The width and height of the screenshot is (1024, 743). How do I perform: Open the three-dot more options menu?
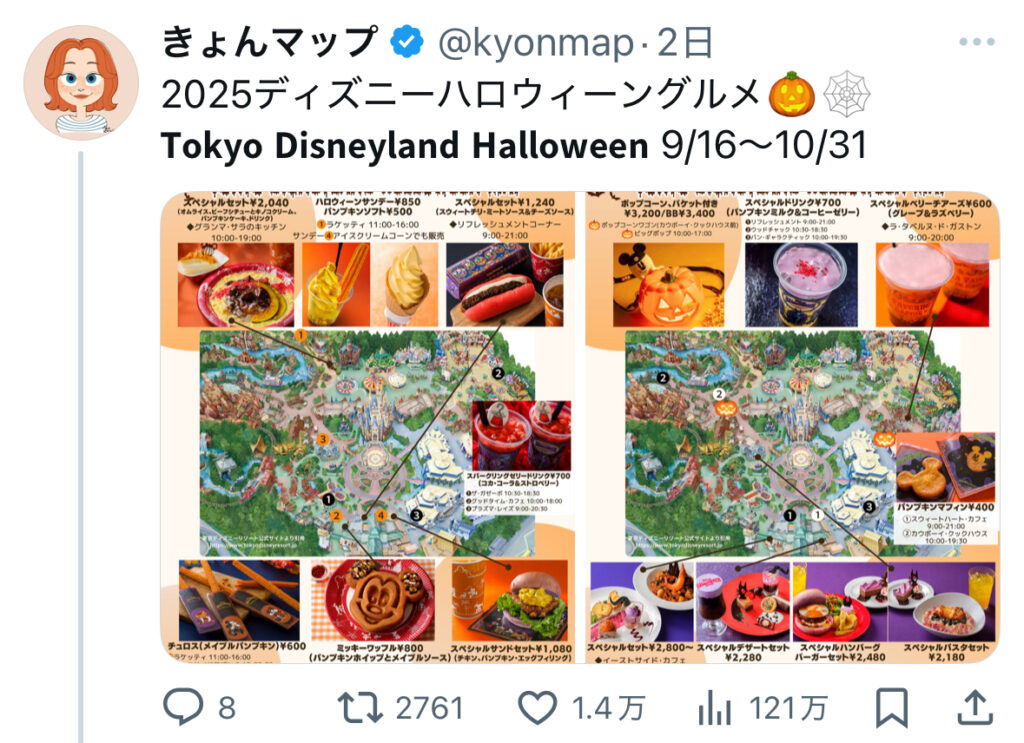[977, 42]
